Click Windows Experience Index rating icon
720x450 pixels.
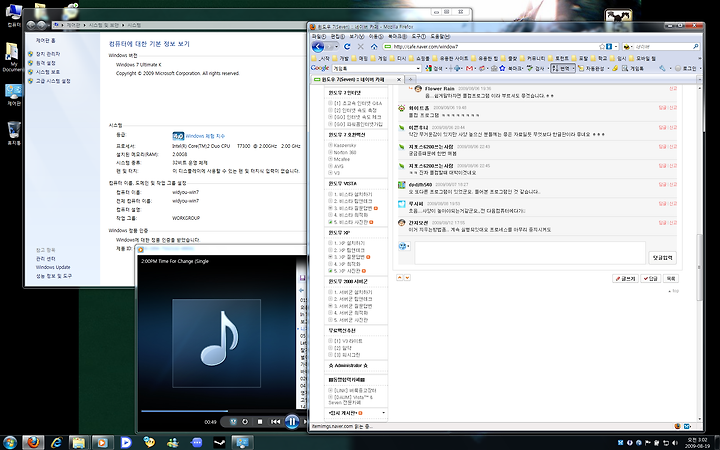(x=178, y=136)
